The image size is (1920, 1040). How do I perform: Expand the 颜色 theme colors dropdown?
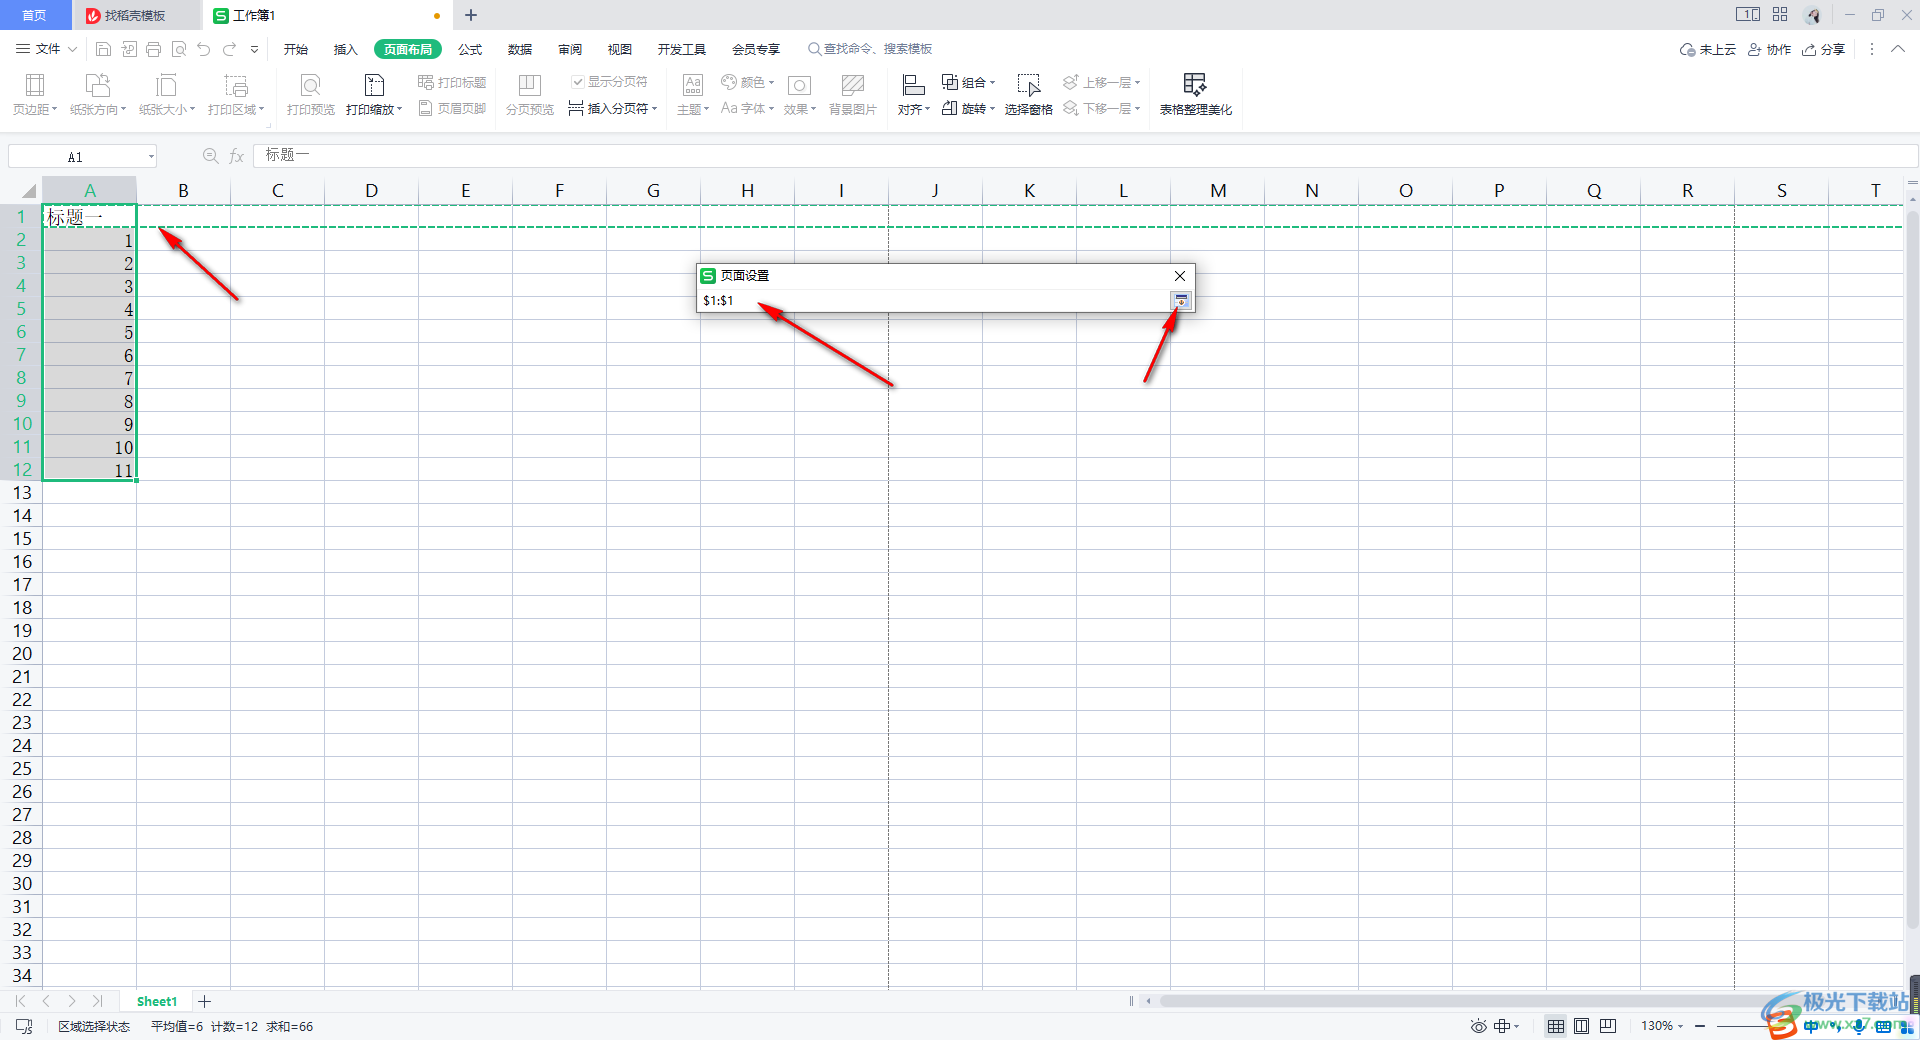[771, 82]
